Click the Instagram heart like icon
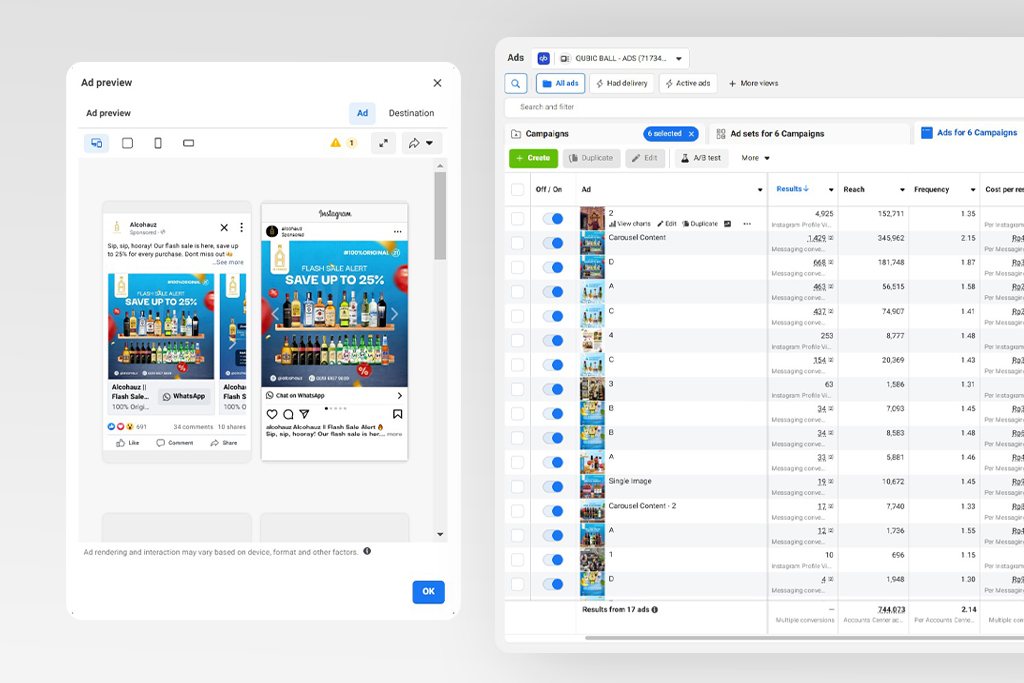Image resolution: width=1024 pixels, height=683 pixels. click(271, 414)
